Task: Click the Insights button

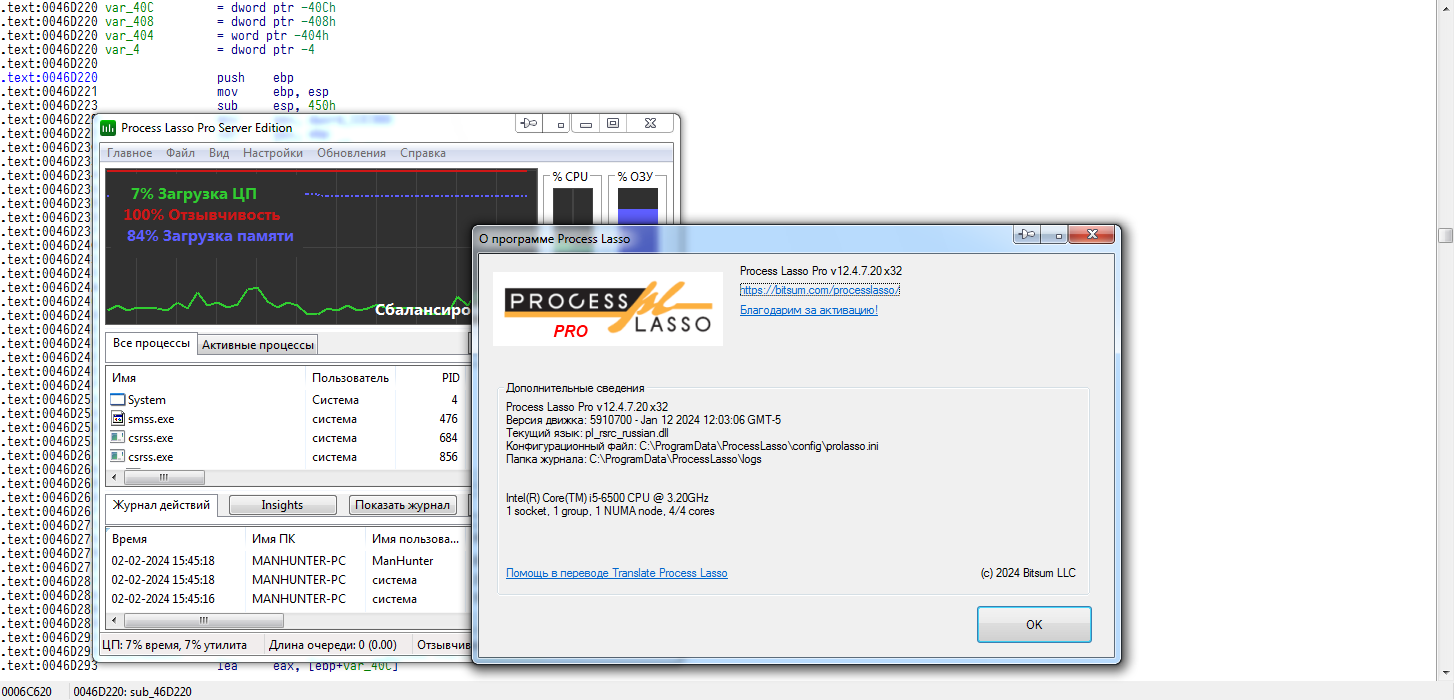Action: click(282, 505)
